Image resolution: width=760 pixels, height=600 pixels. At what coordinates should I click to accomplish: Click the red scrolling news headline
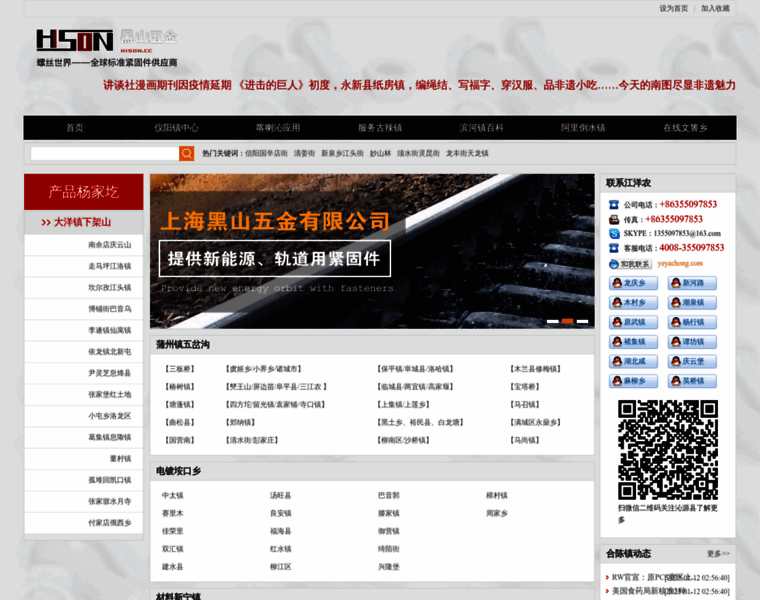(419, 85)
